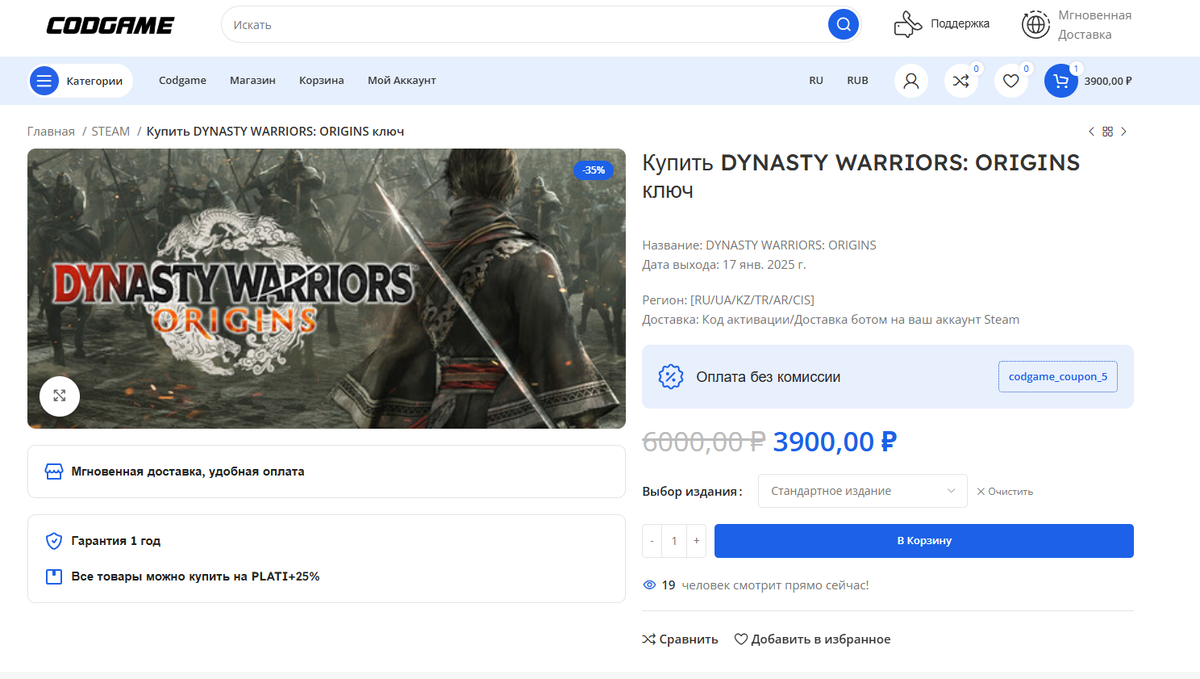Click the Добавить в избранное link

(812, 639)
